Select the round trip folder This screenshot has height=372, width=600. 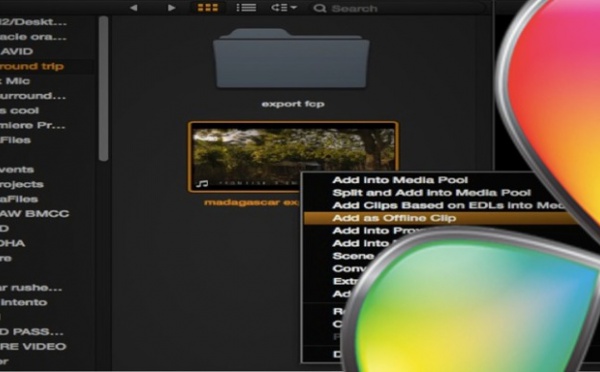pos(32,66)
